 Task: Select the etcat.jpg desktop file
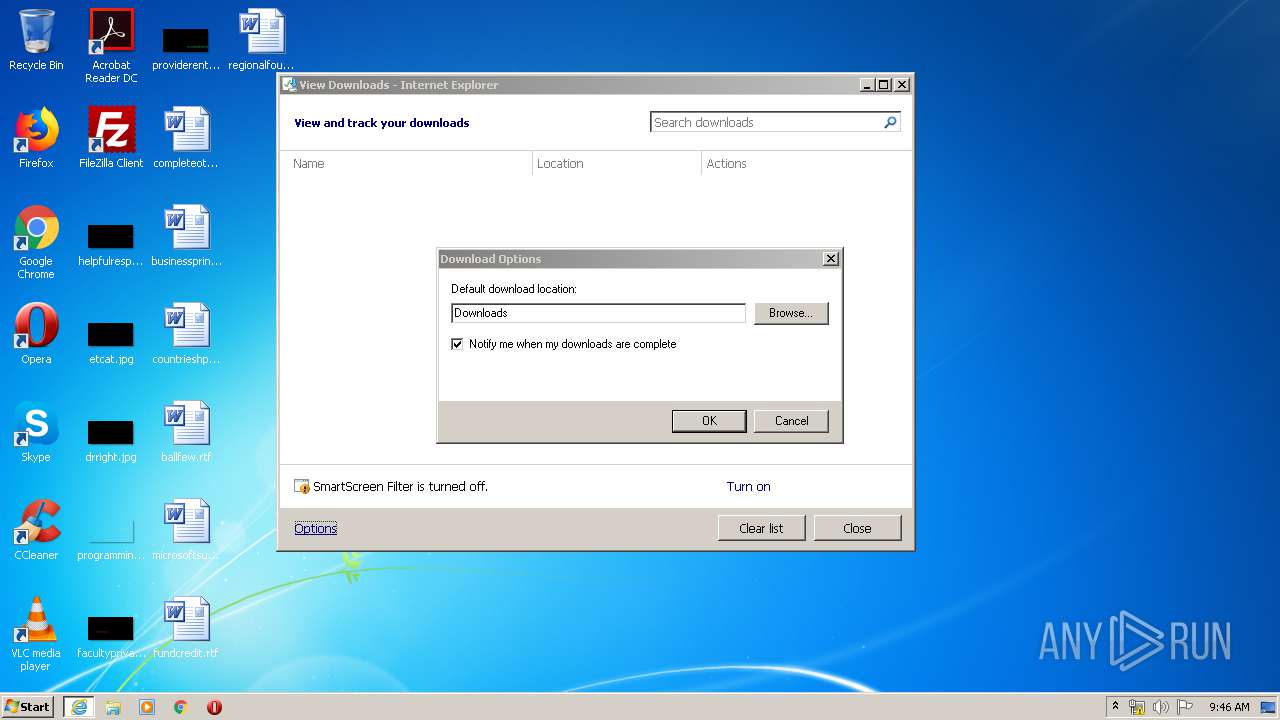111,343
